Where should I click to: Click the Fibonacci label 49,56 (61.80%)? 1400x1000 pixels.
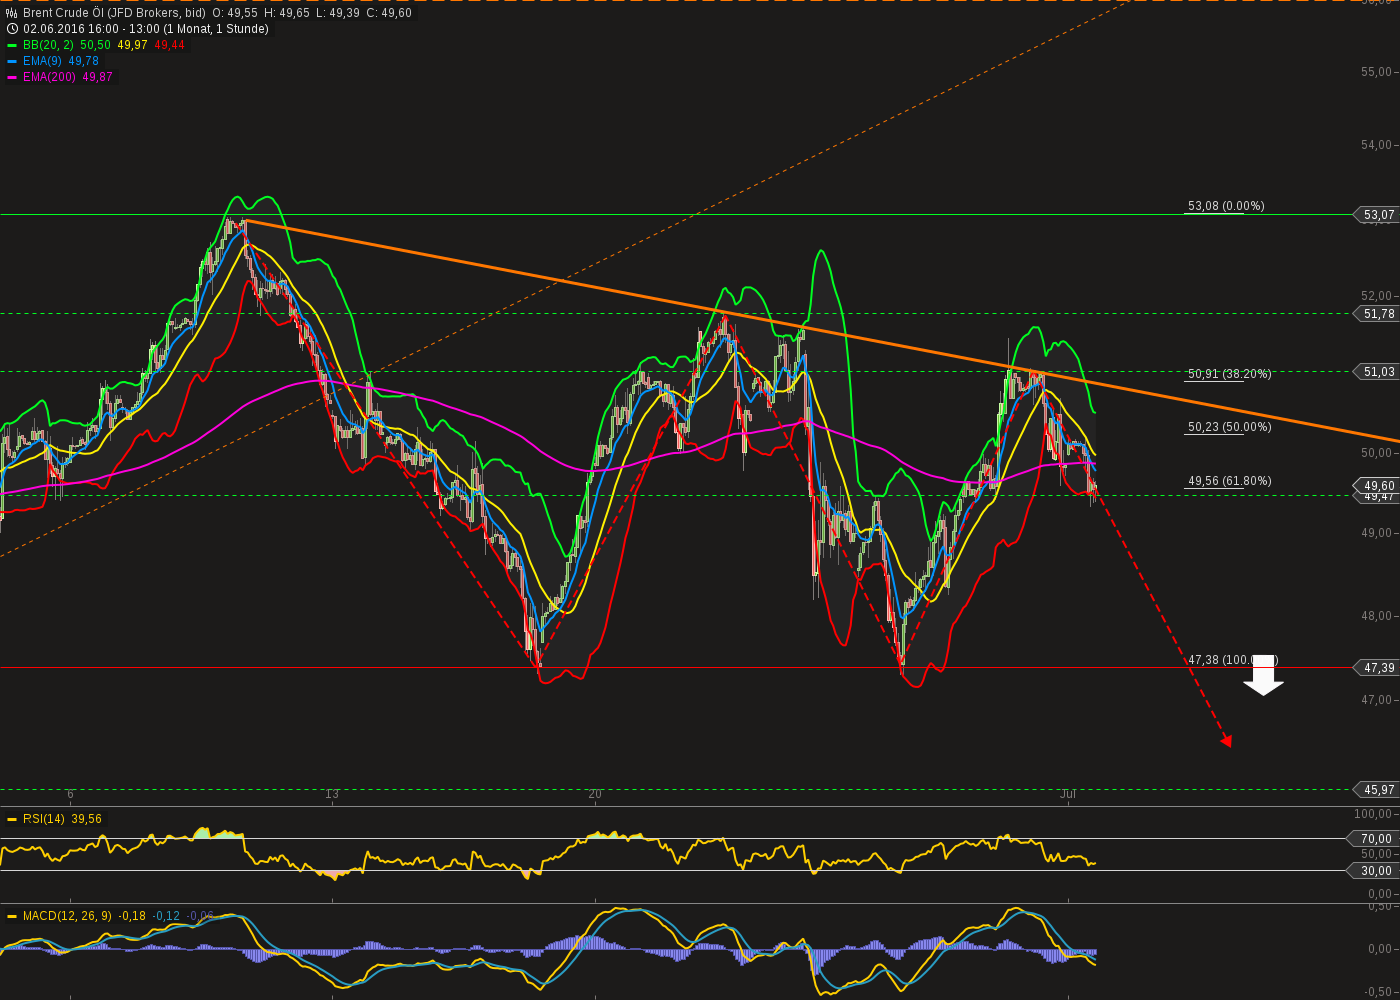(1230, 481)
